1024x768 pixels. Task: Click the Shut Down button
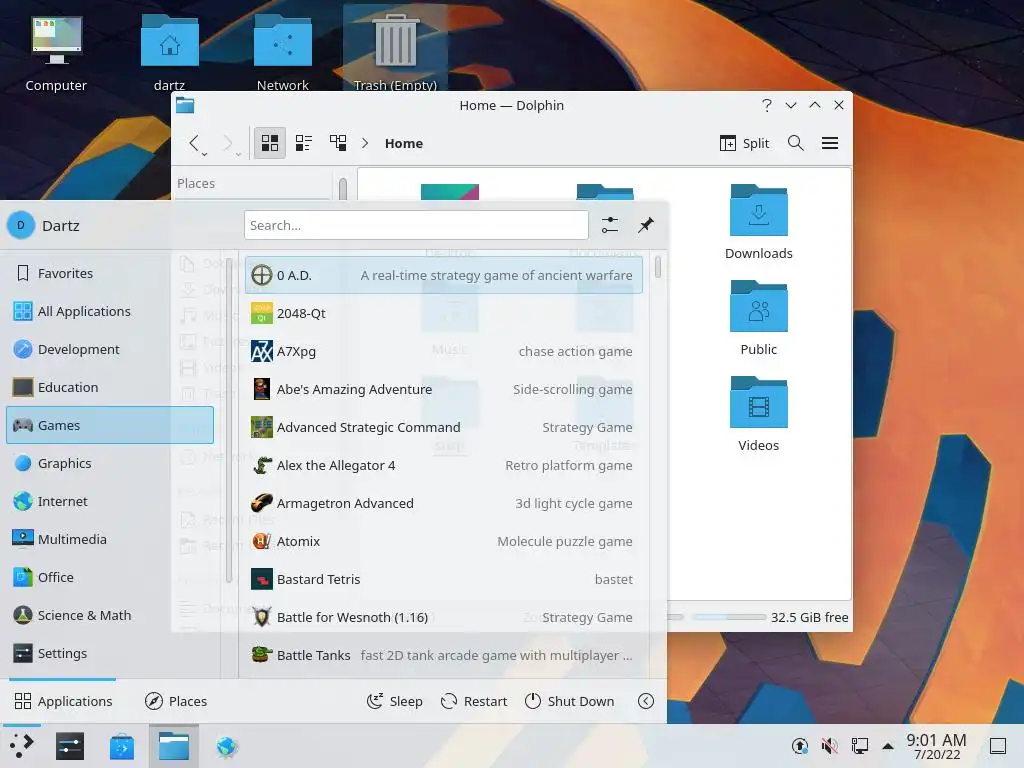pos(569,701)
